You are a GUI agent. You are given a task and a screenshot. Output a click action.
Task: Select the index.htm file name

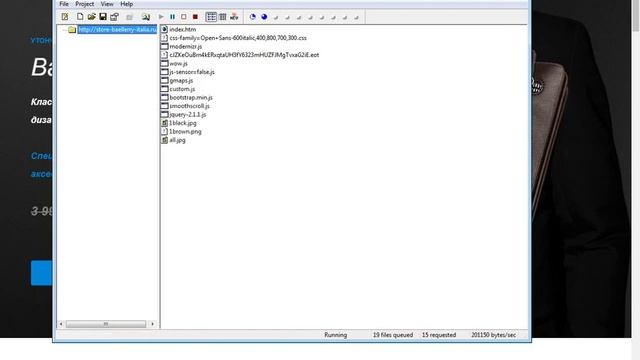[182, 29]
